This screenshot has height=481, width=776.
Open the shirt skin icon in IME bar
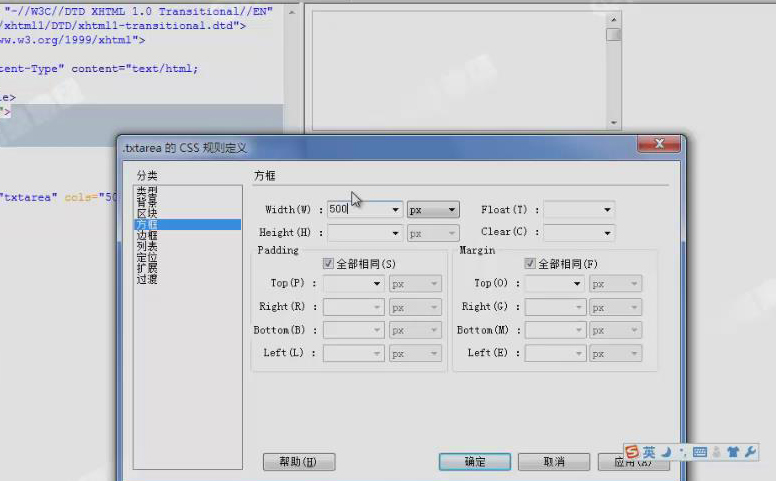point(734,453)
